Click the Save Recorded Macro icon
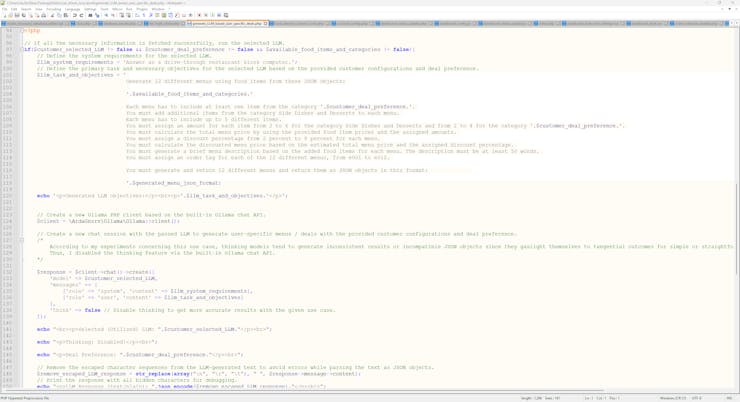 226,15
